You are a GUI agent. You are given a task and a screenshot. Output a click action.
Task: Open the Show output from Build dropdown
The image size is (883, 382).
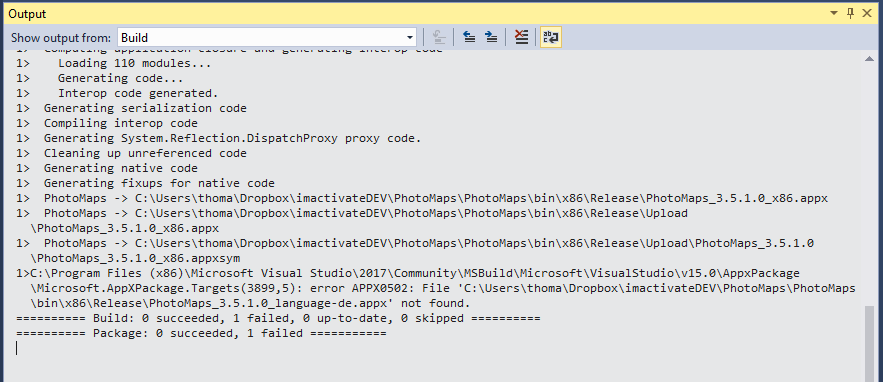coord(267,38)
